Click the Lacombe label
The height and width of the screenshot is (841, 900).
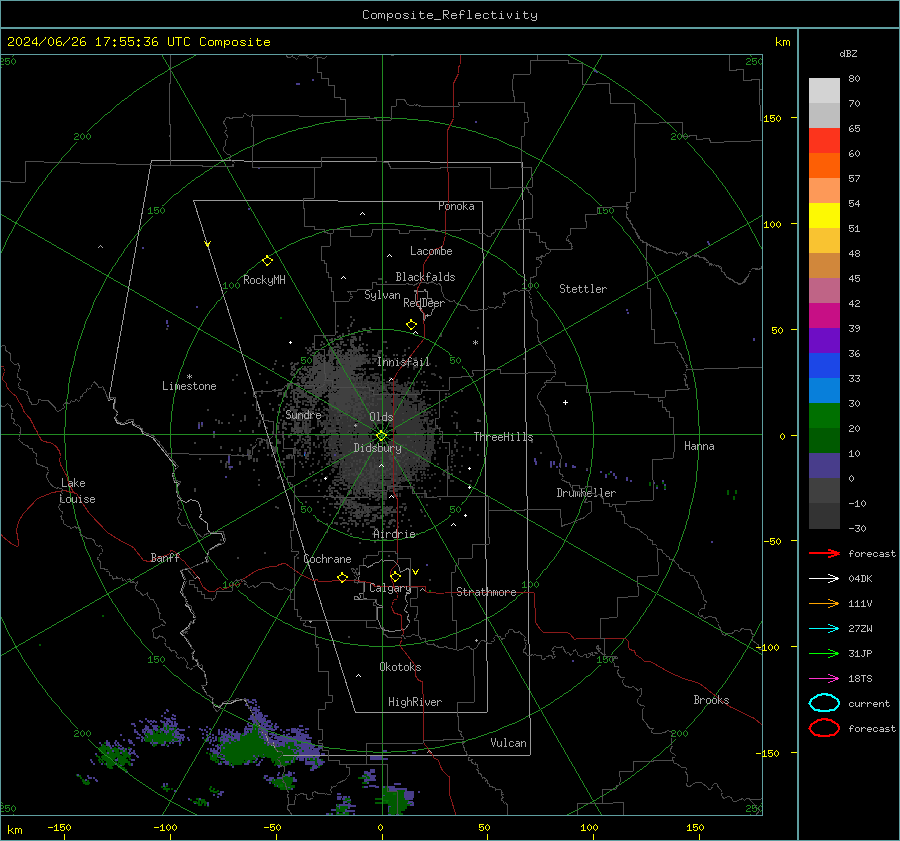pos(431,251)
